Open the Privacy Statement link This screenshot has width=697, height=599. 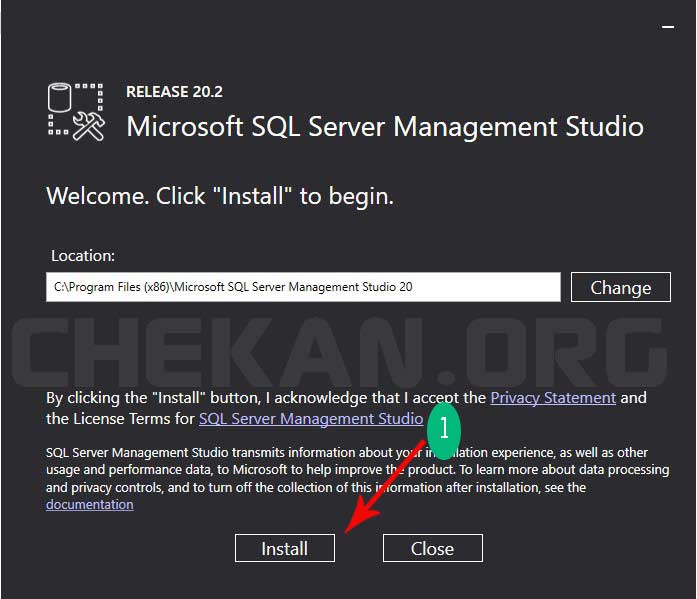[553, 398]
